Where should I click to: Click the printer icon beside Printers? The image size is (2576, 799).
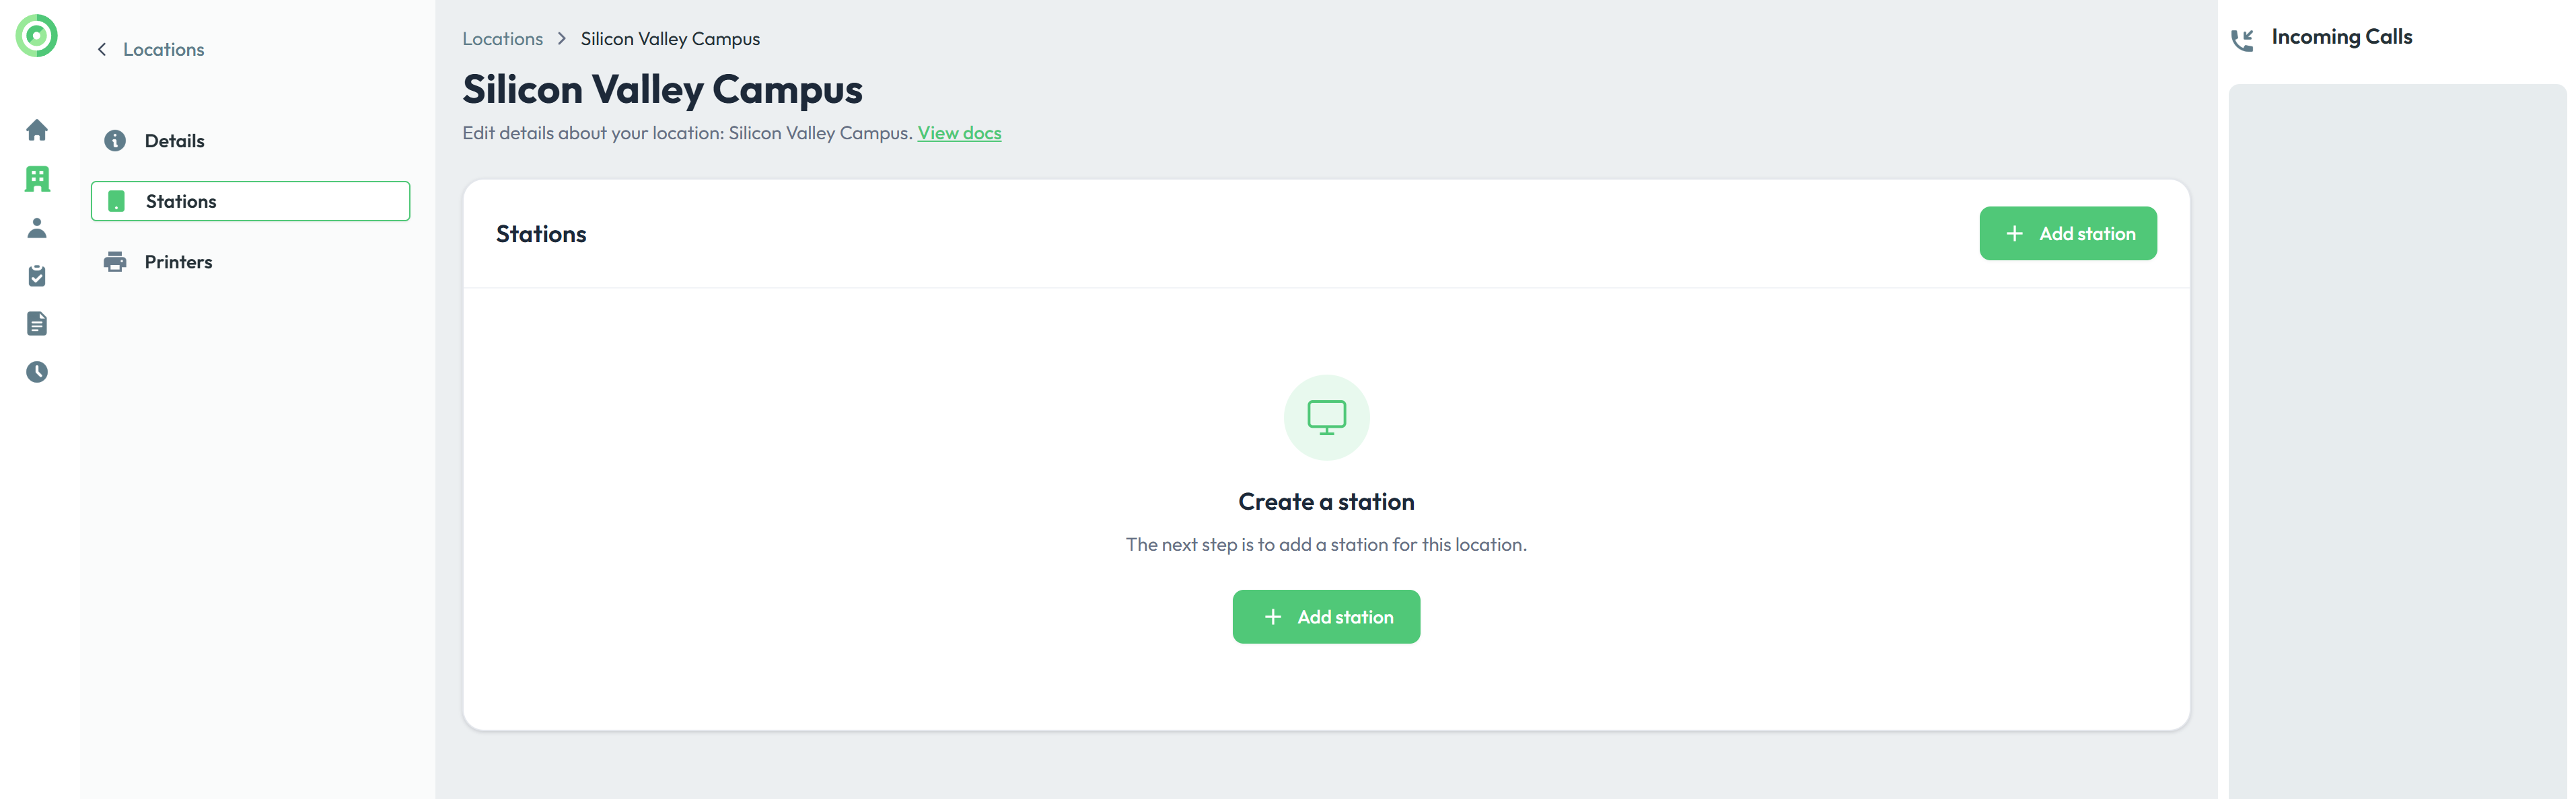point(115,262)
